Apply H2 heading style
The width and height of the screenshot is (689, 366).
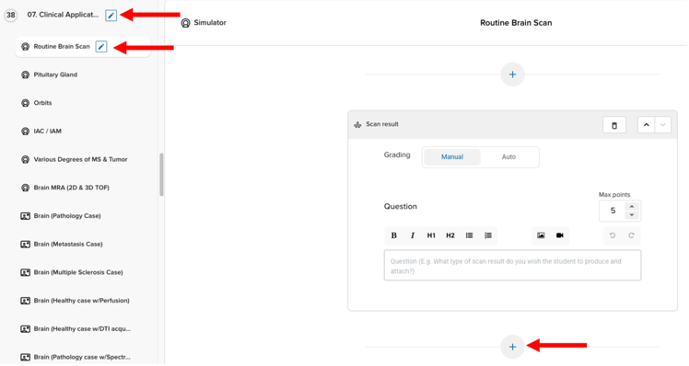(450, 236)
